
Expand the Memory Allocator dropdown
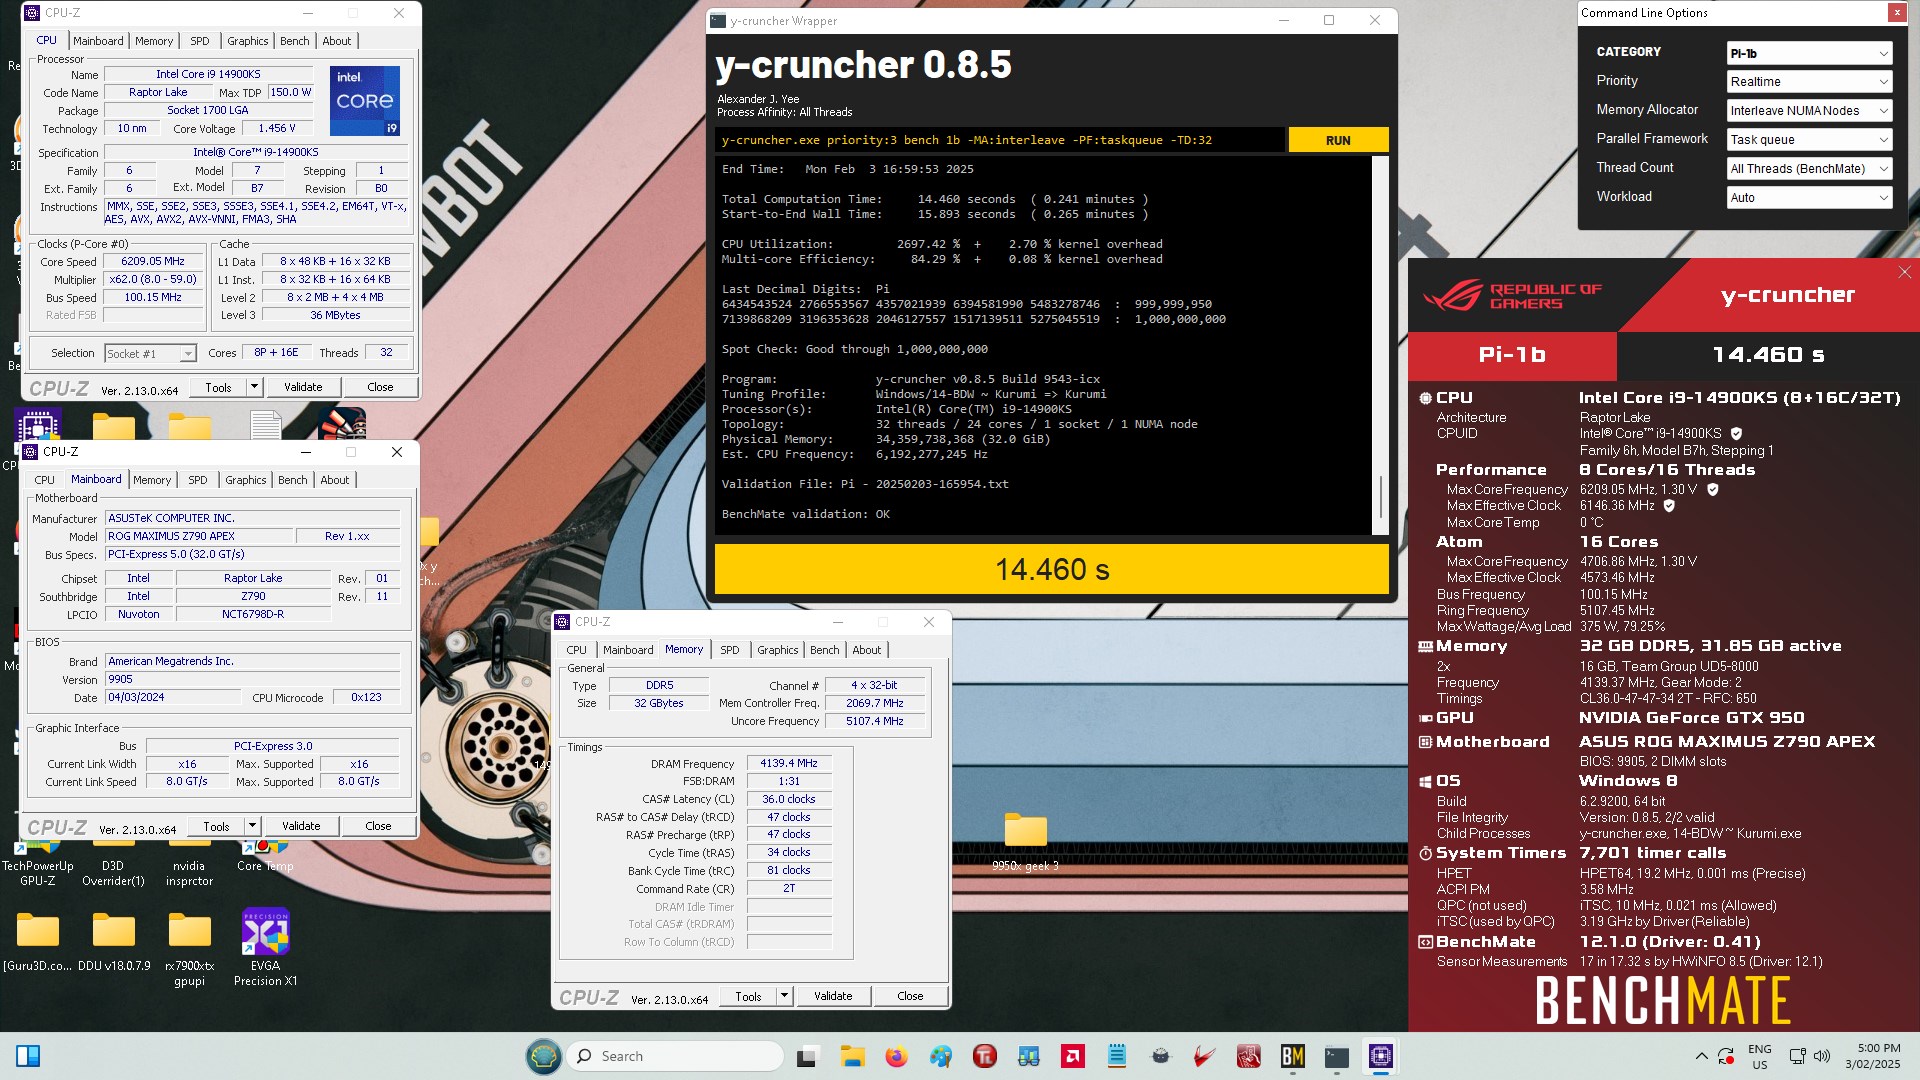[x=1809, y=111]
